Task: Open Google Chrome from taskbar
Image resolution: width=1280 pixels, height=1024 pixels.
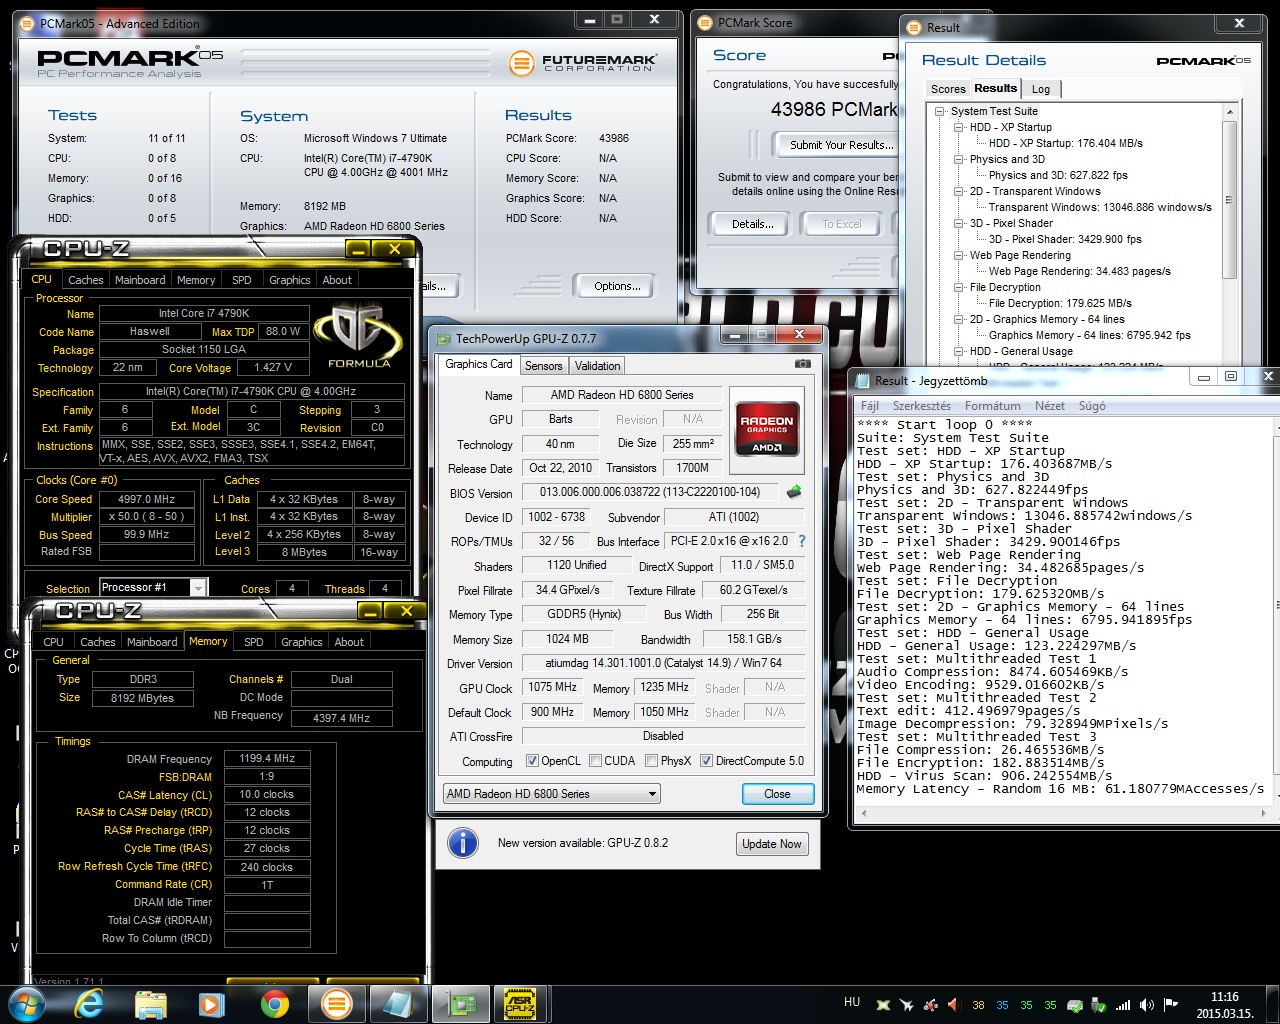Action: pyautogui.click(x=274, y=1003)
